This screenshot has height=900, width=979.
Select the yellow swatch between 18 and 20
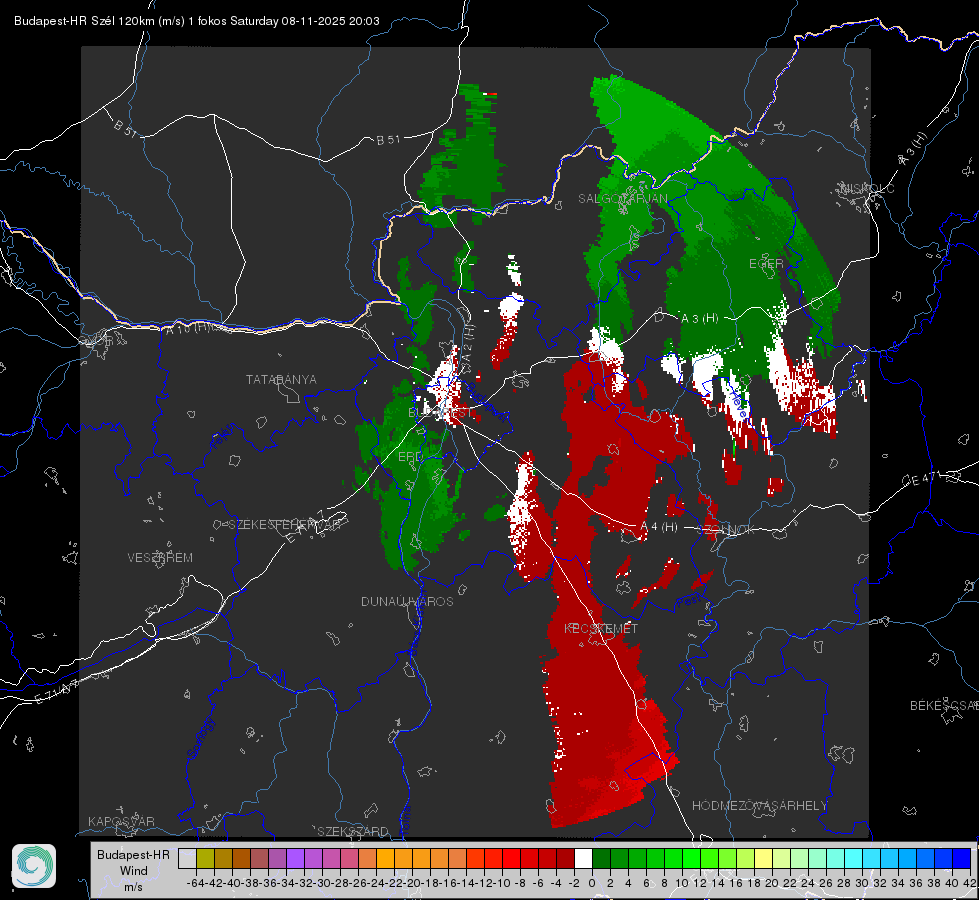tap(764, 859)
